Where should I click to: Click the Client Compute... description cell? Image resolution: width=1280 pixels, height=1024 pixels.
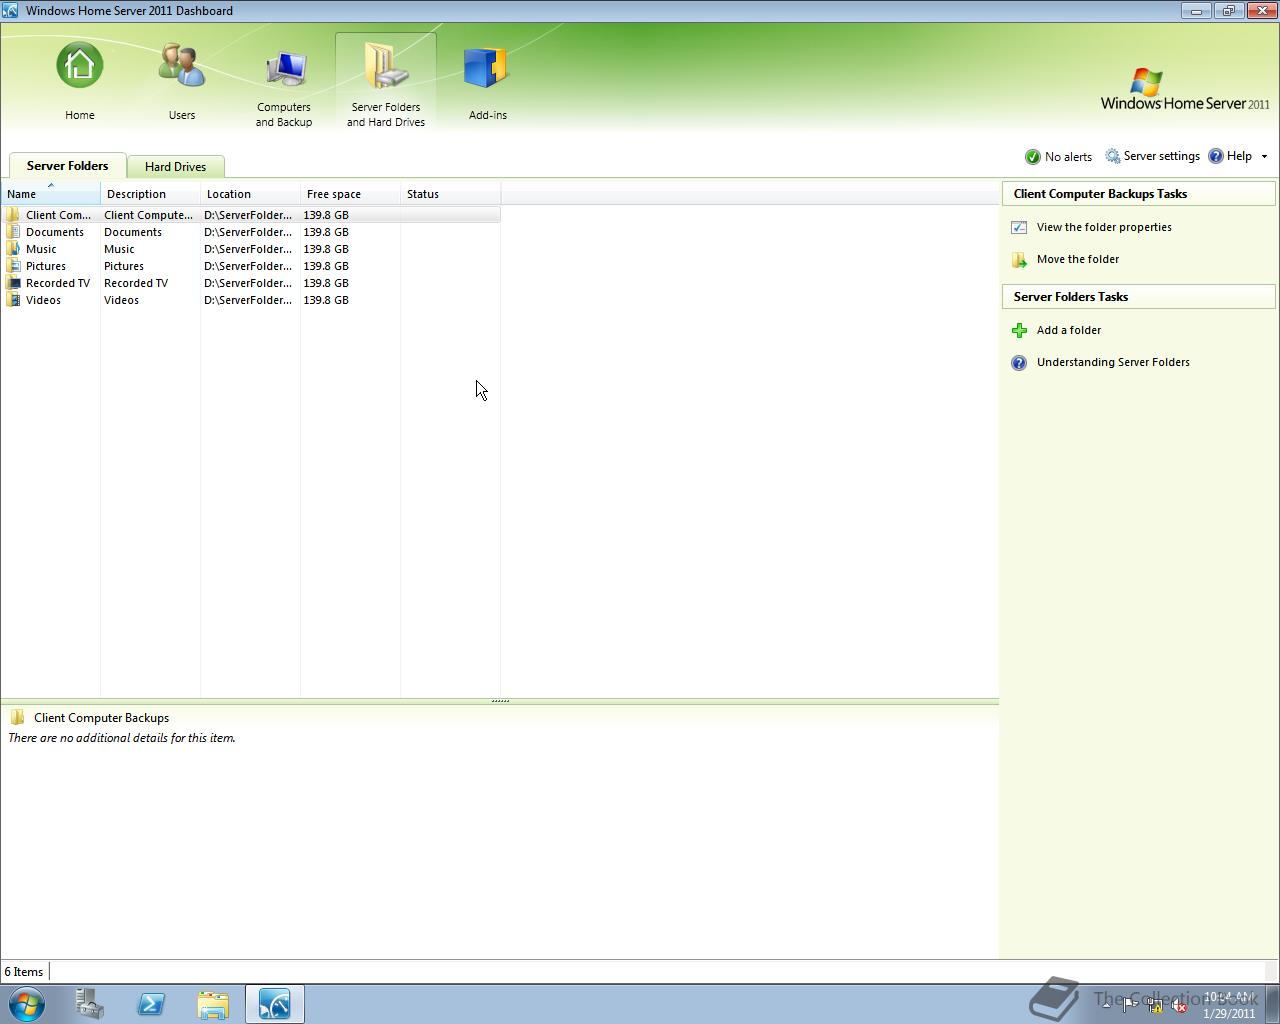point(149,215)
